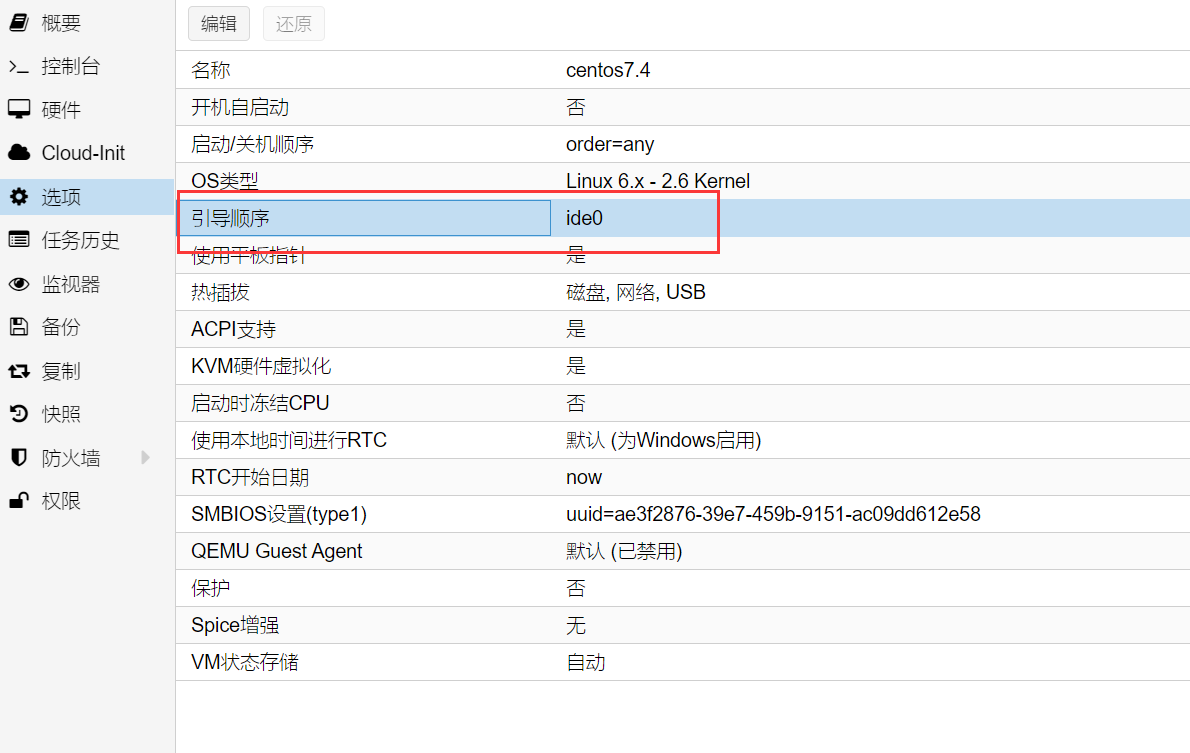Click the book icon next to 概要

click(x=18, y=23)
